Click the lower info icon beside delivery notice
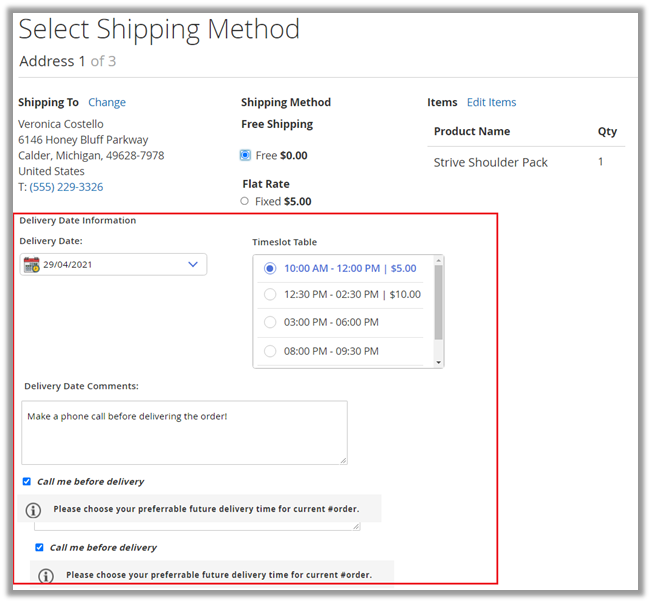The width and height of the screenshot is (651, 603). pyautogui.click(x=46, y=575)
